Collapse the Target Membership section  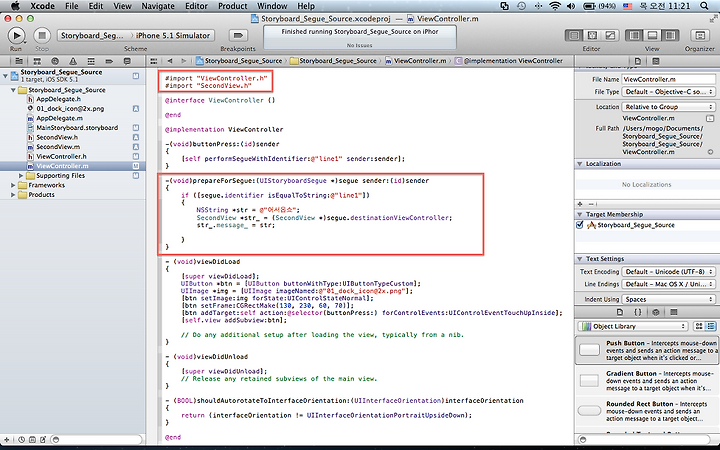click(580, 214)
